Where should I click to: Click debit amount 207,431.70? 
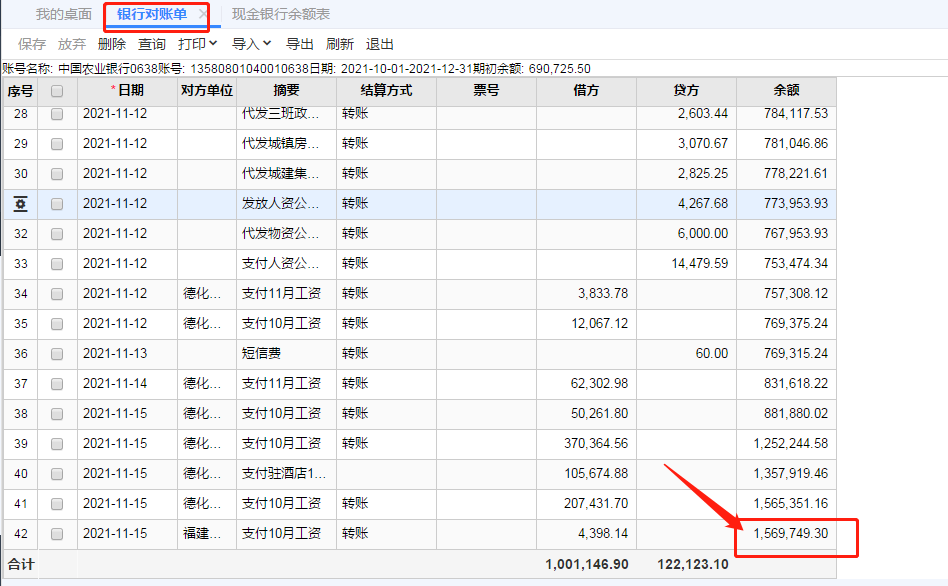coord(596,503)
